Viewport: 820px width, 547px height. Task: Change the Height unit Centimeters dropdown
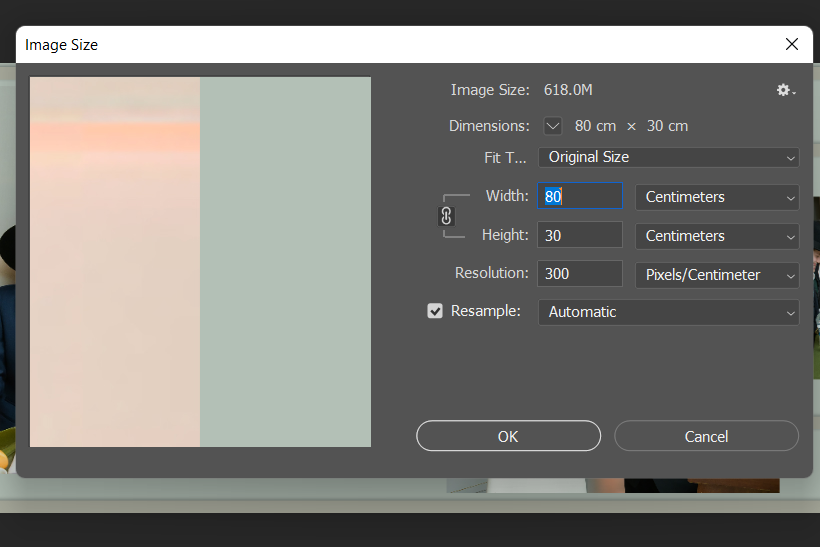717,236
